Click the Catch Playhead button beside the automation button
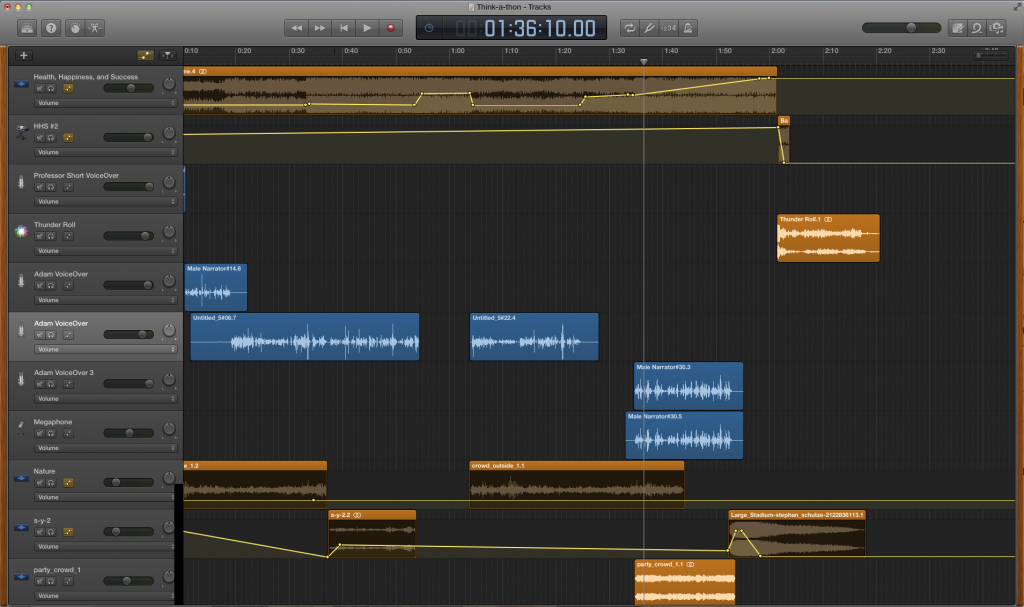The image size is (1024, 607). pyautogui.click(x=168, y=56)
